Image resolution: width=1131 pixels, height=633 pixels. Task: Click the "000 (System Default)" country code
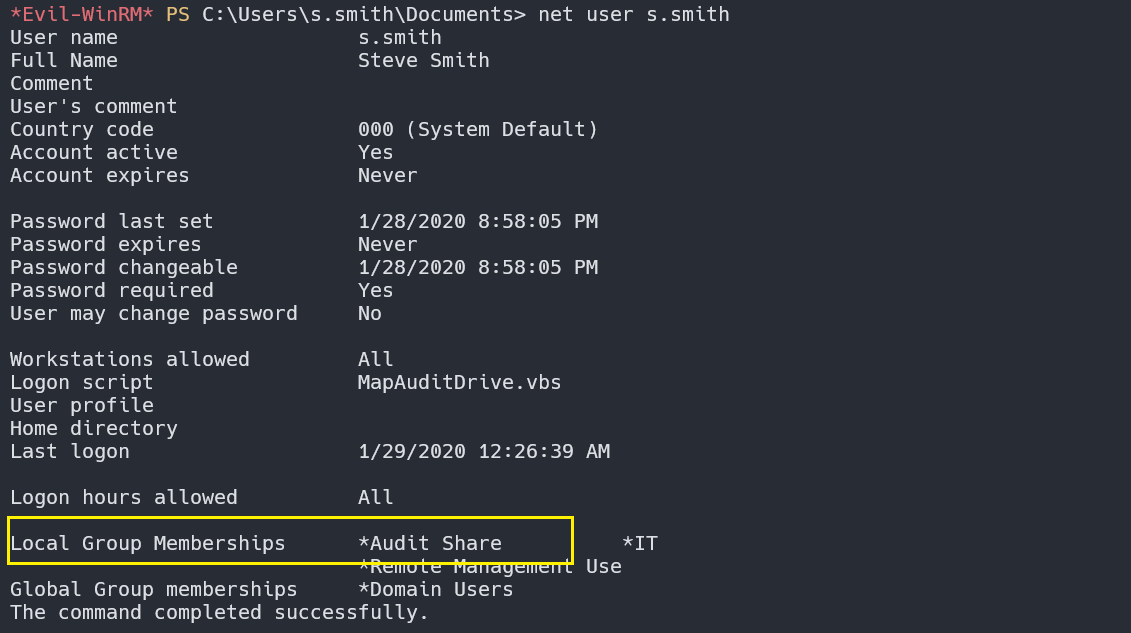click(477, 130)
